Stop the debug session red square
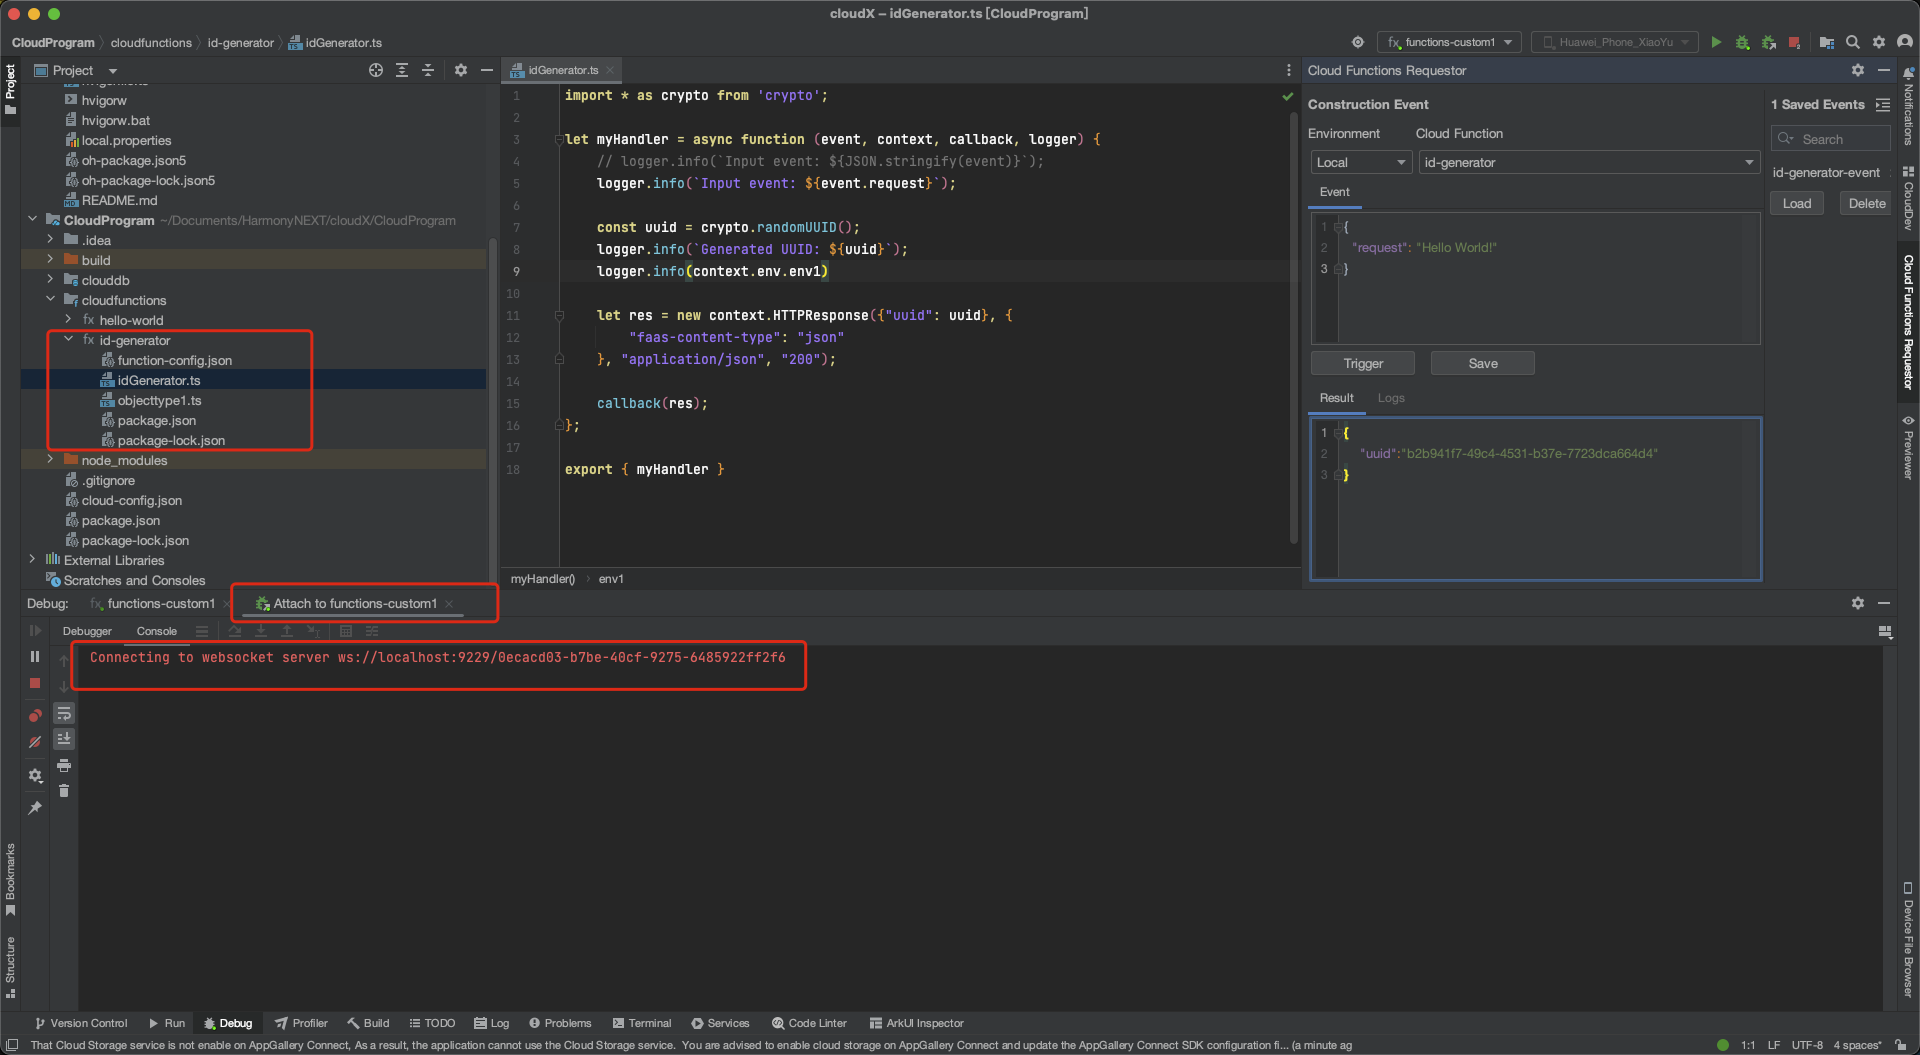The height and width of the screenshot is (1055, 1920). [x=35, y=683]
